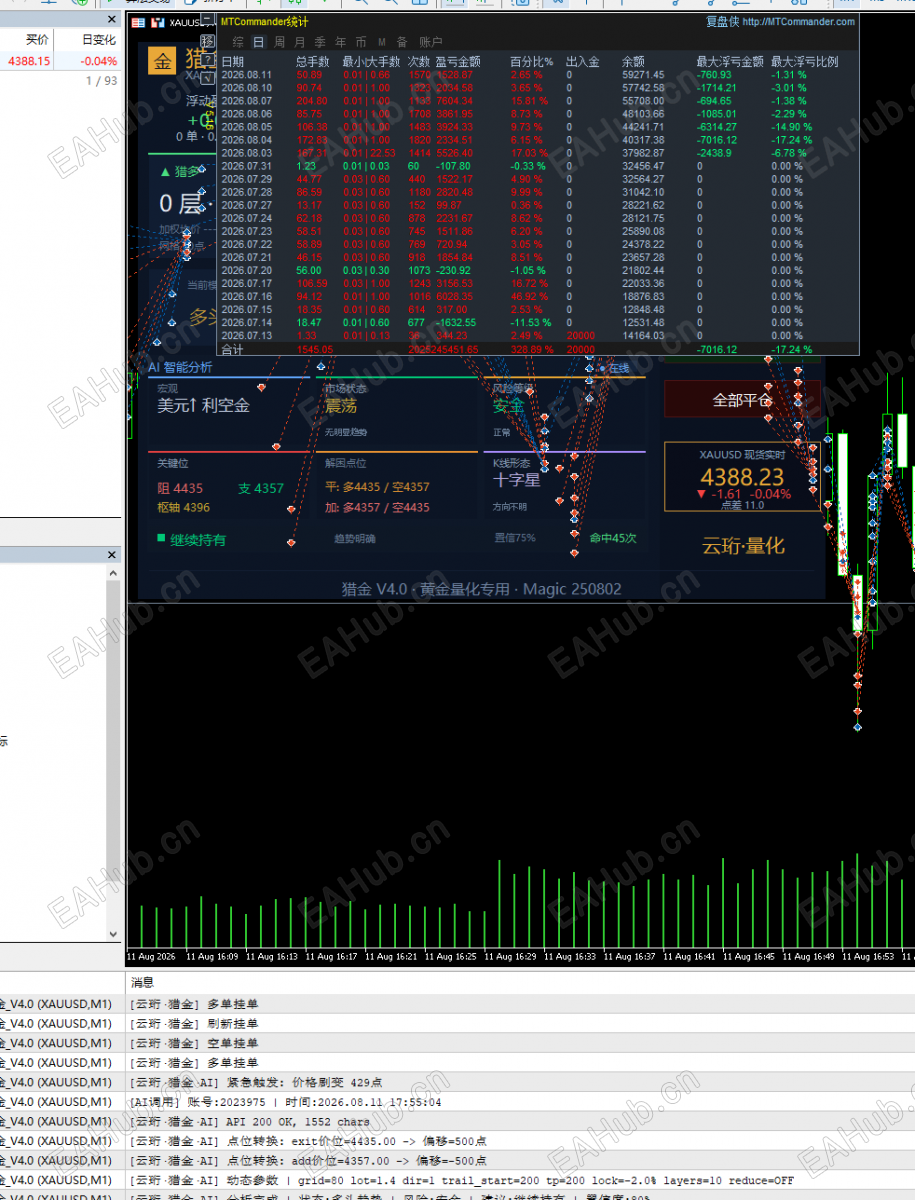Image resolution: width=915 pixels, height=1200 pixels.
Task: Switch to the 月 monthly tab
Action: [300, 42]
